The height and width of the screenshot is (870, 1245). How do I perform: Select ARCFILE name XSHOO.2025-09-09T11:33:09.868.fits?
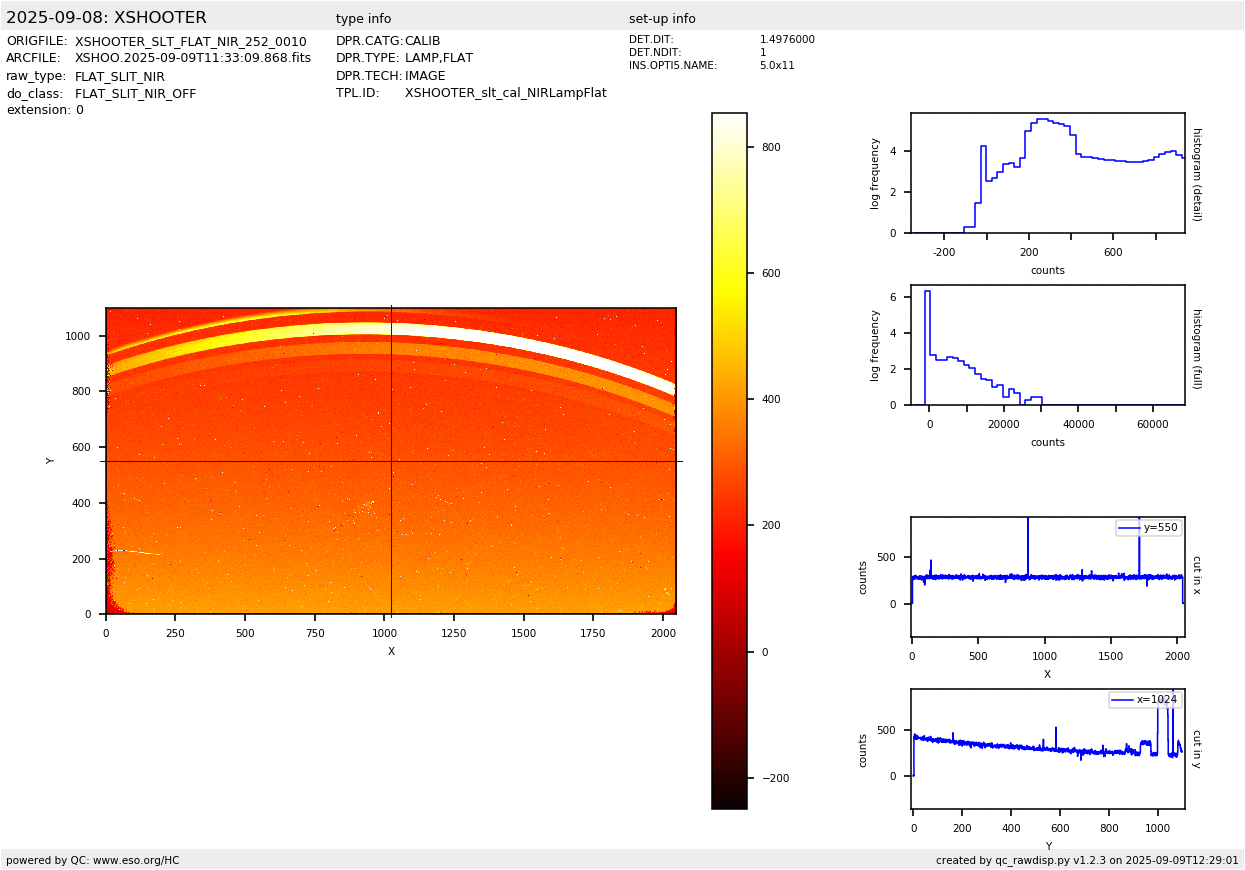coord(193,59)
